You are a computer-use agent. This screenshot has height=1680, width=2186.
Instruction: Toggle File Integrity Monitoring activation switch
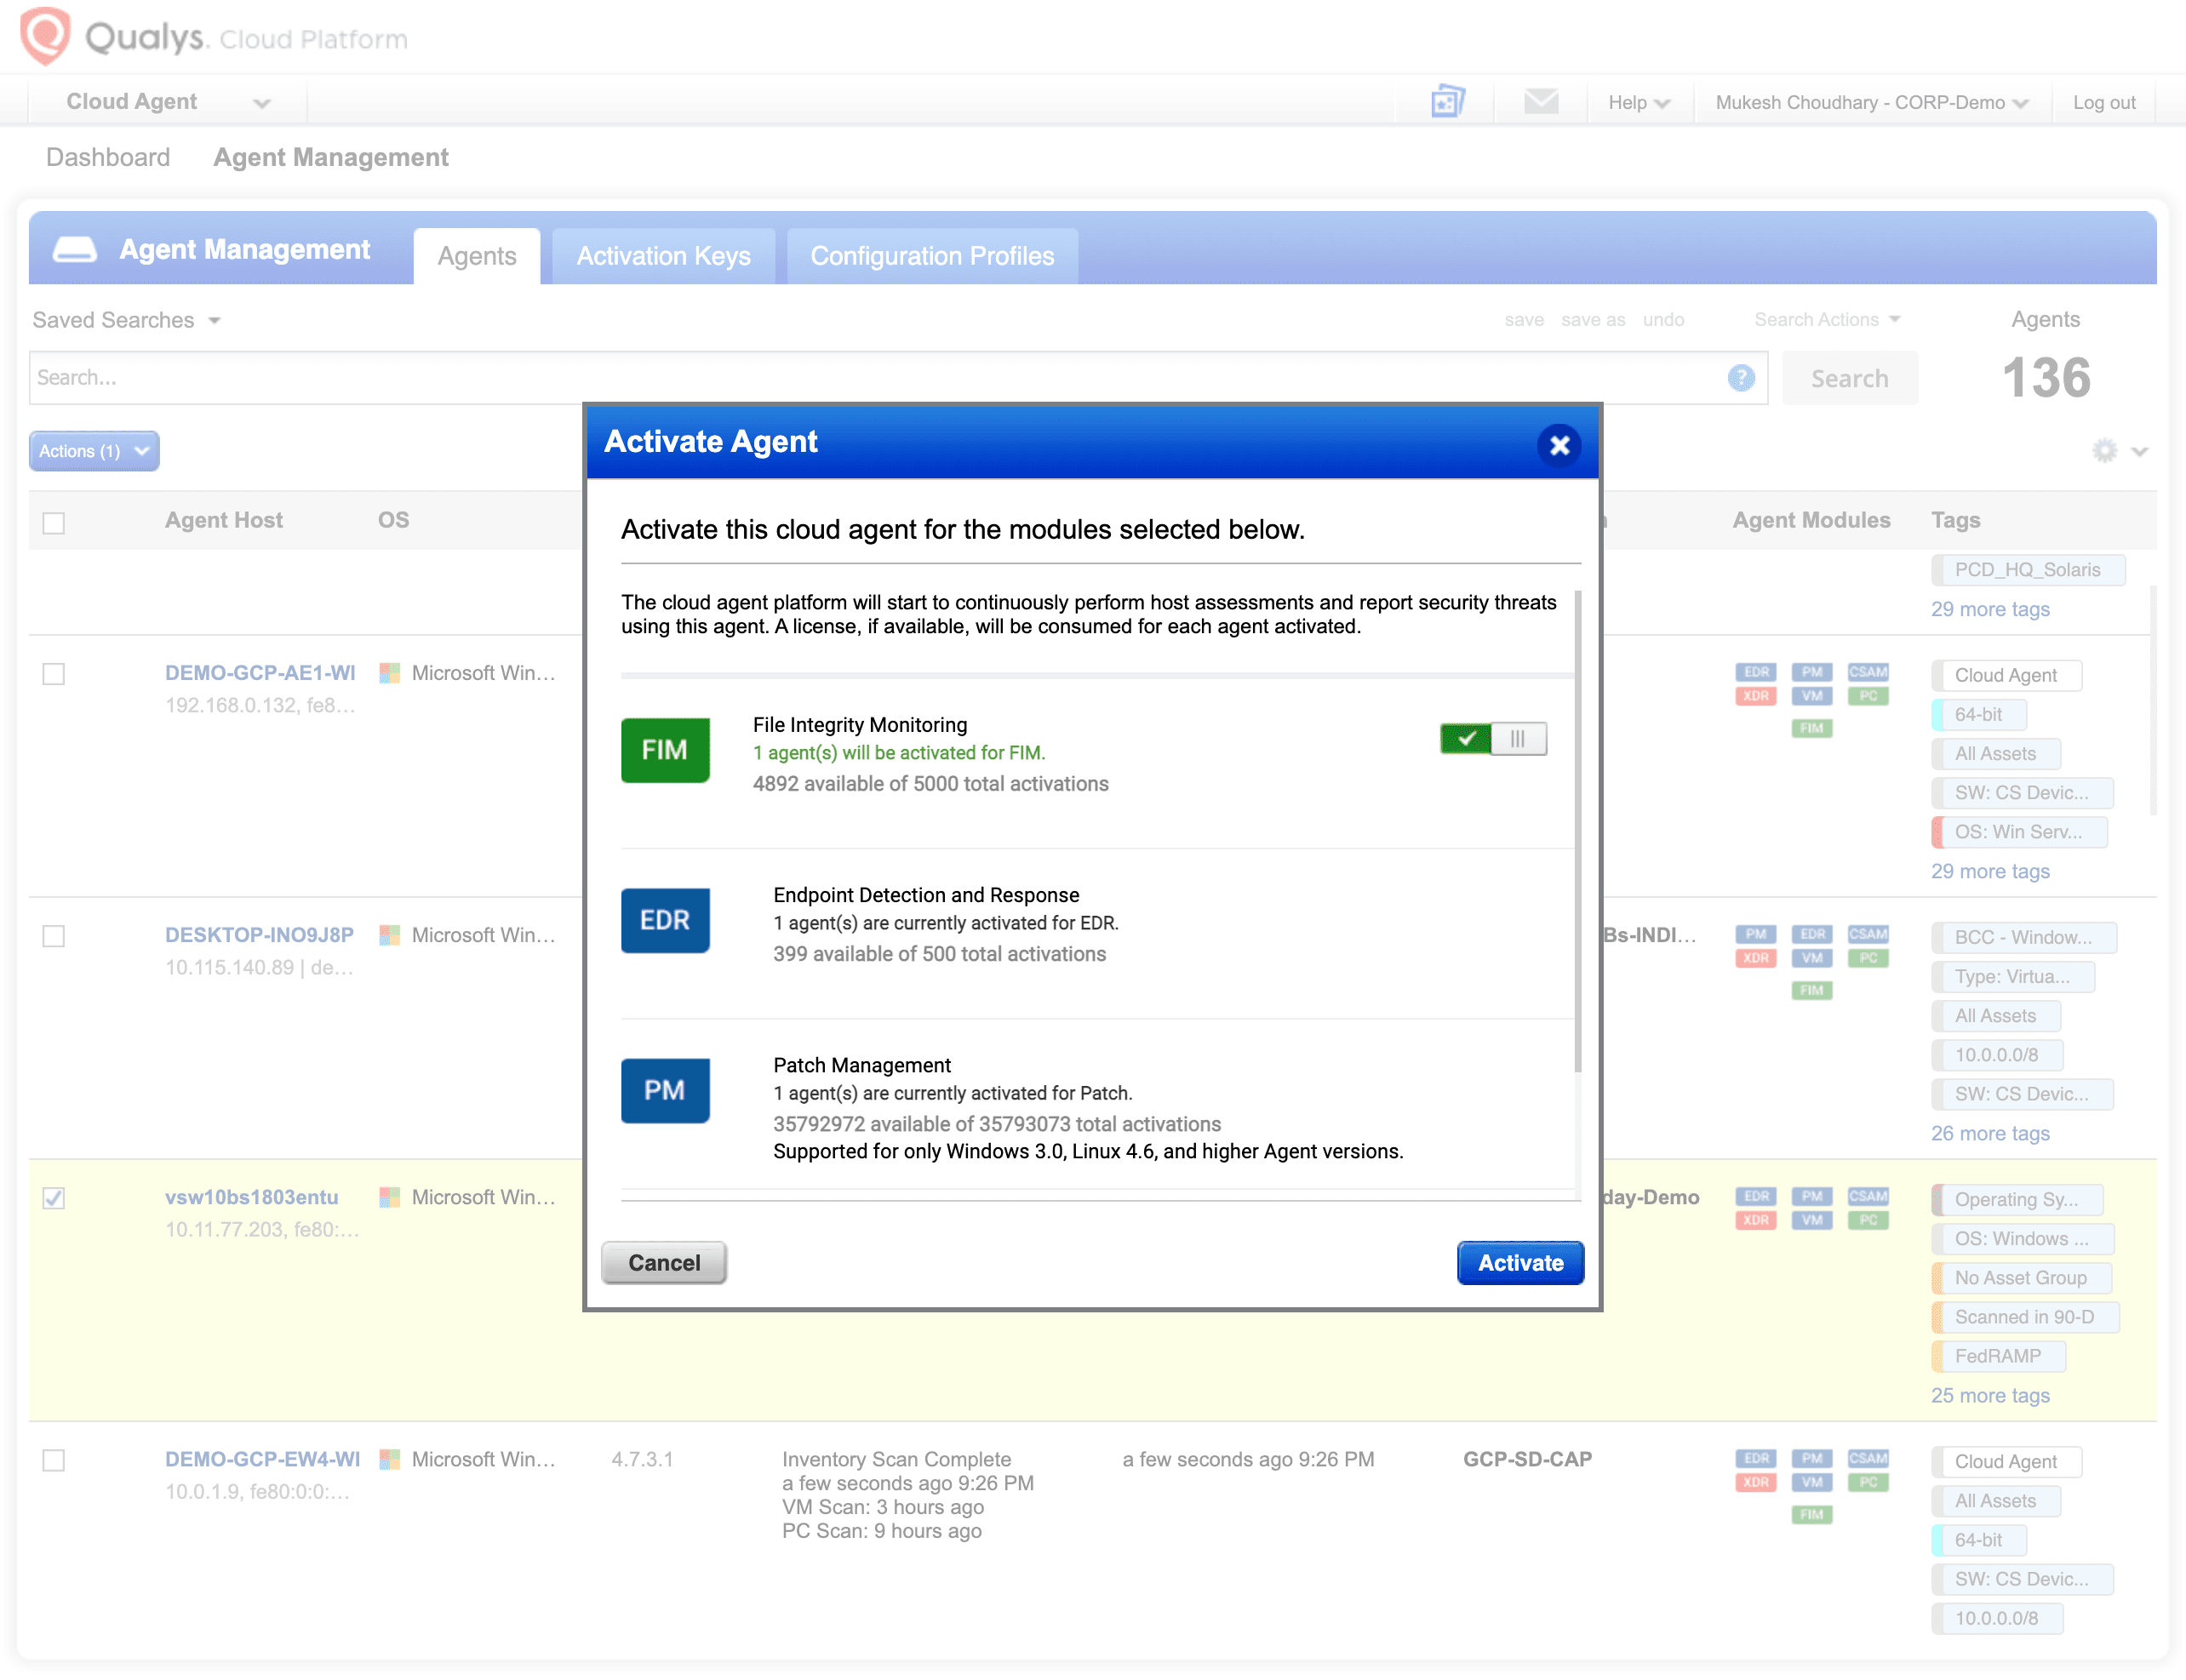pyautogui.click(x=1493, y=739)
